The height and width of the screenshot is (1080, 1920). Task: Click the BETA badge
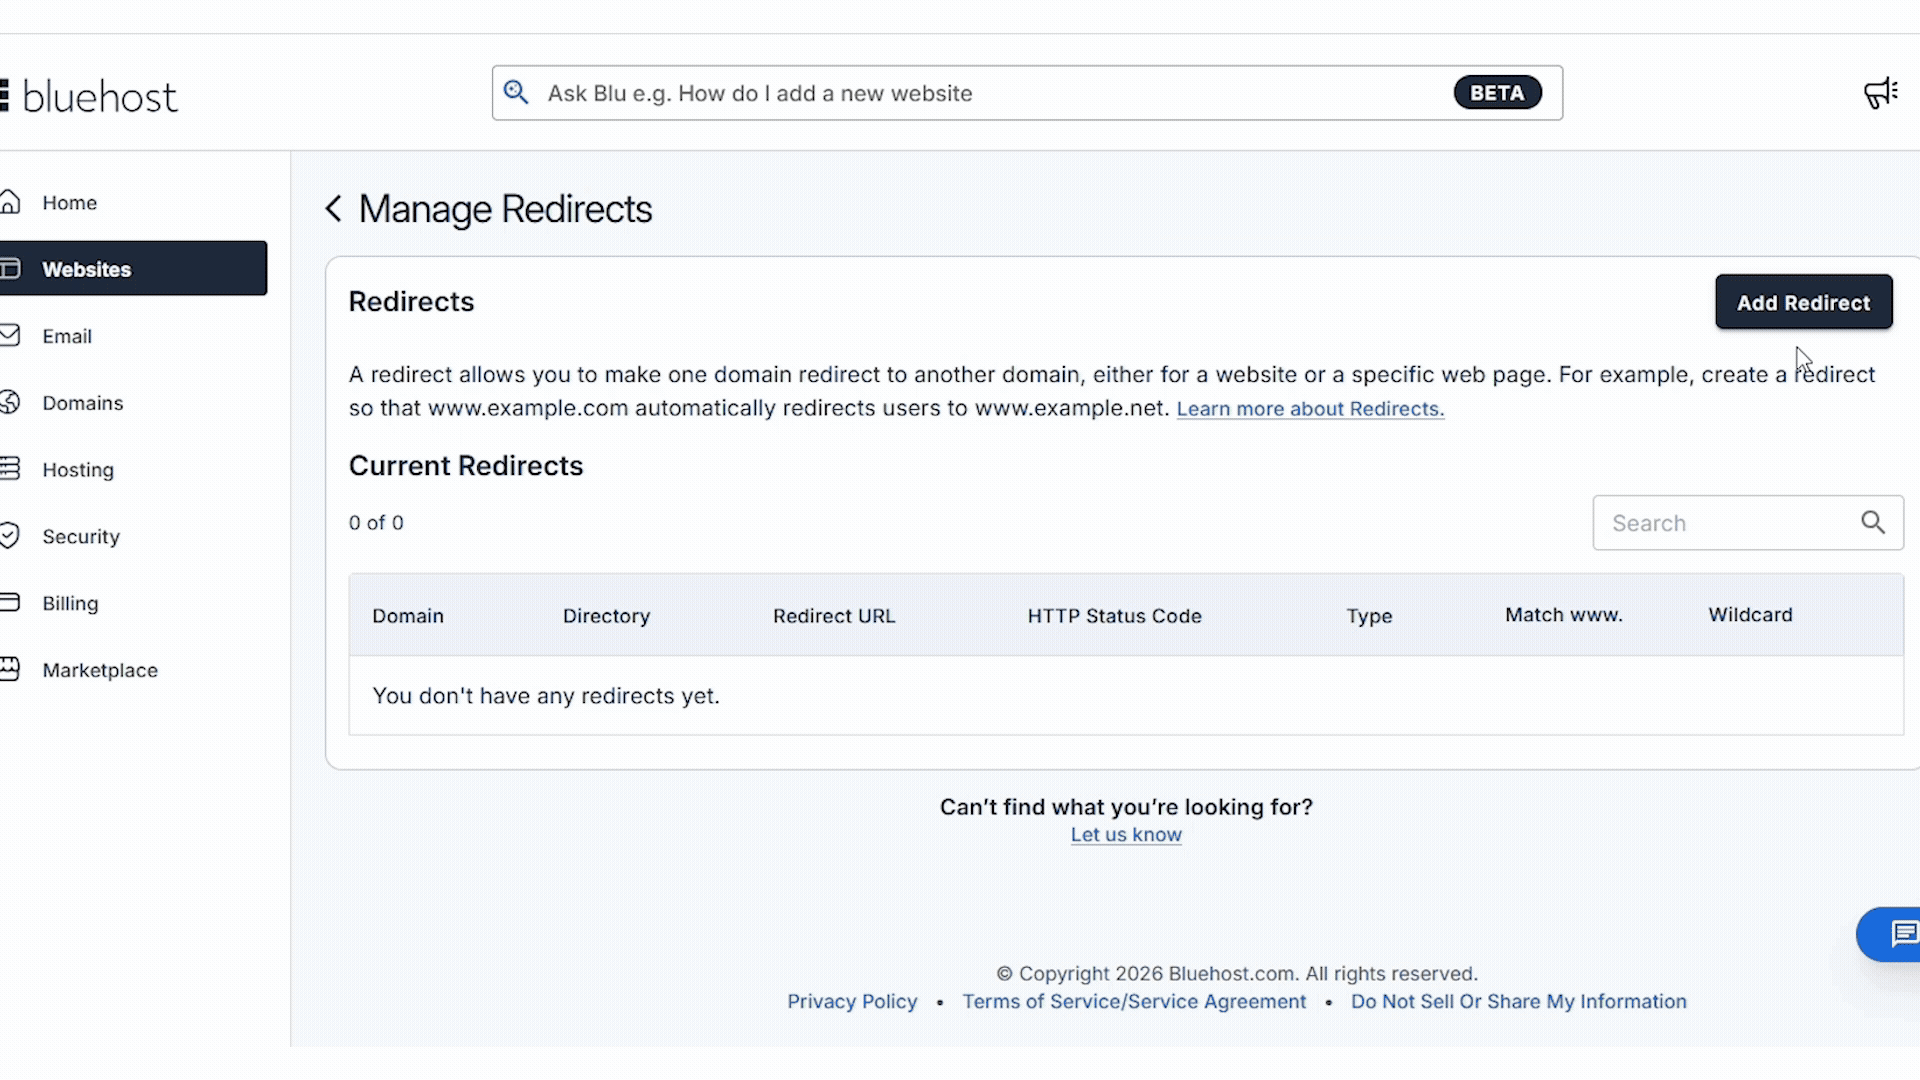pos(1497,93)
